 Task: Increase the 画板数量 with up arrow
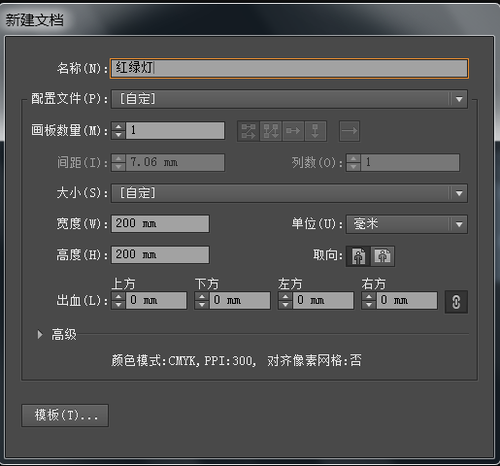click(x=118, y=126)
